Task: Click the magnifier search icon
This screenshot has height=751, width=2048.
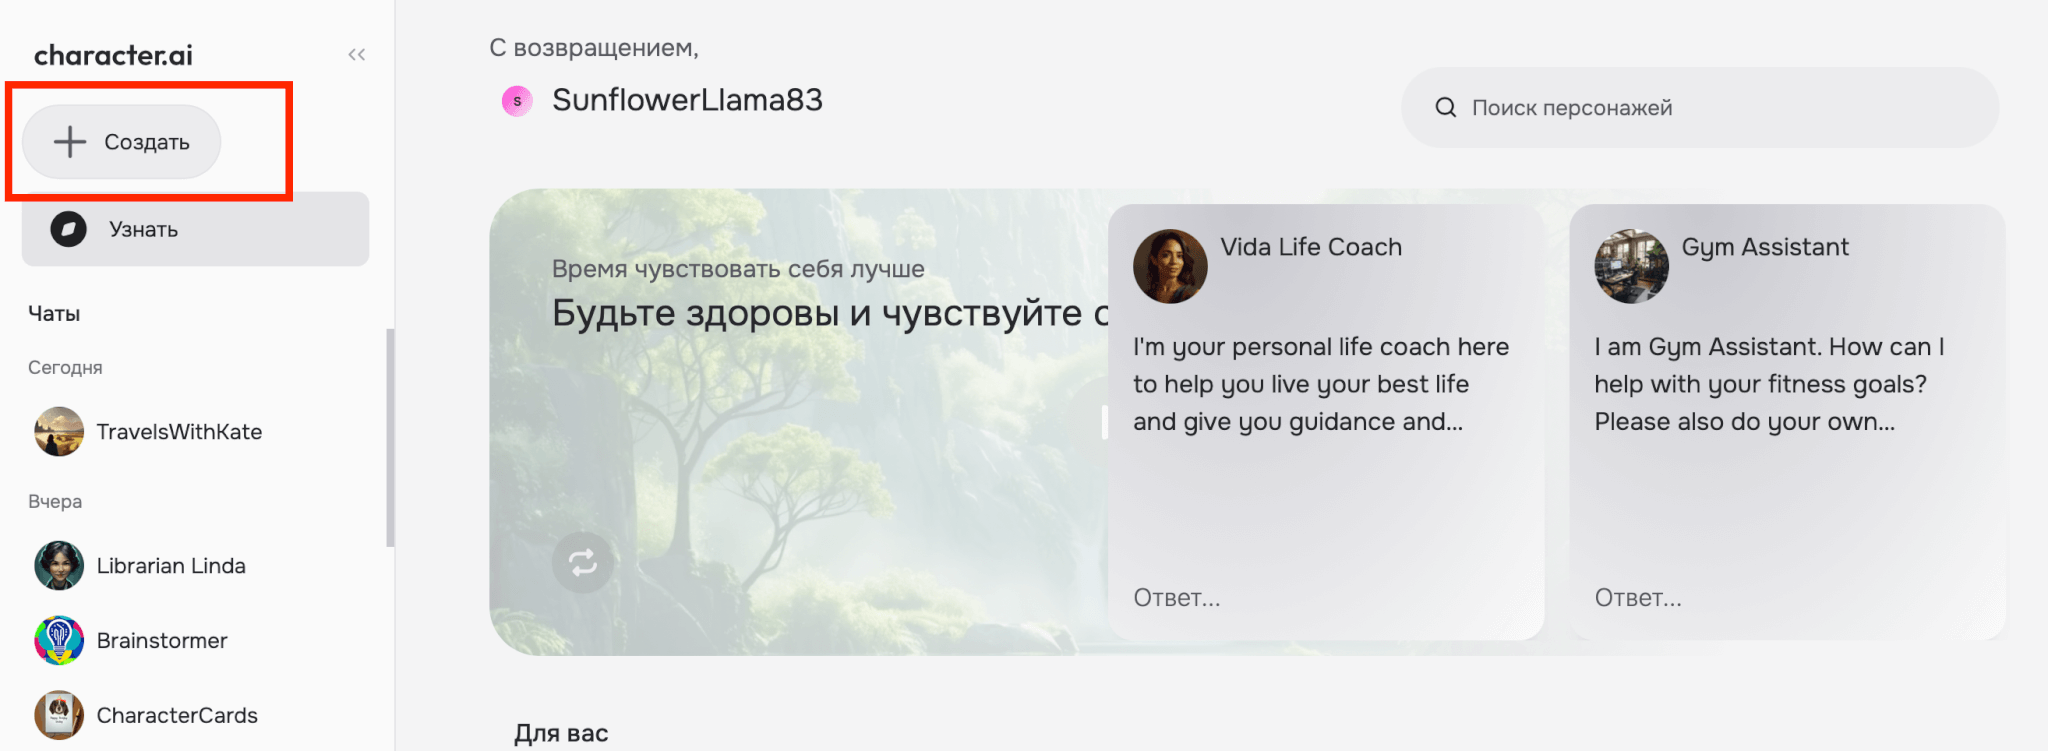Action: click(x=1446, y=107)
